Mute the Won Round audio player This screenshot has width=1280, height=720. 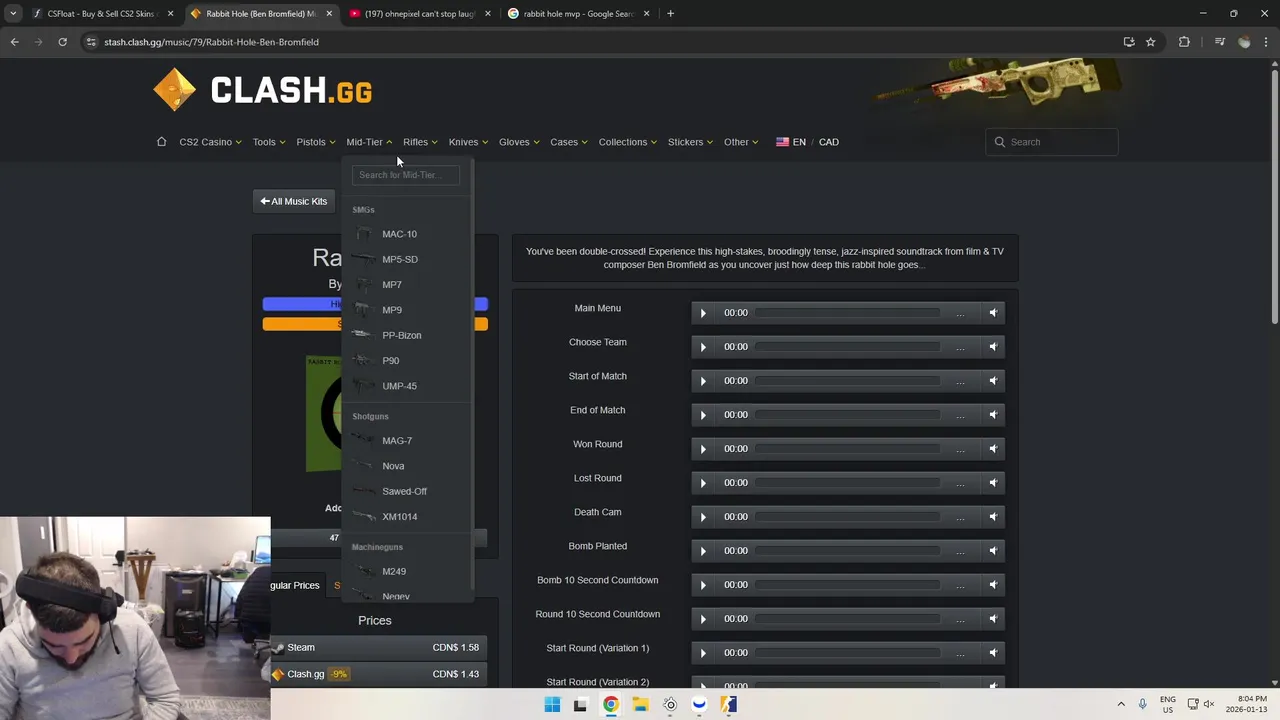pos(993,449)
